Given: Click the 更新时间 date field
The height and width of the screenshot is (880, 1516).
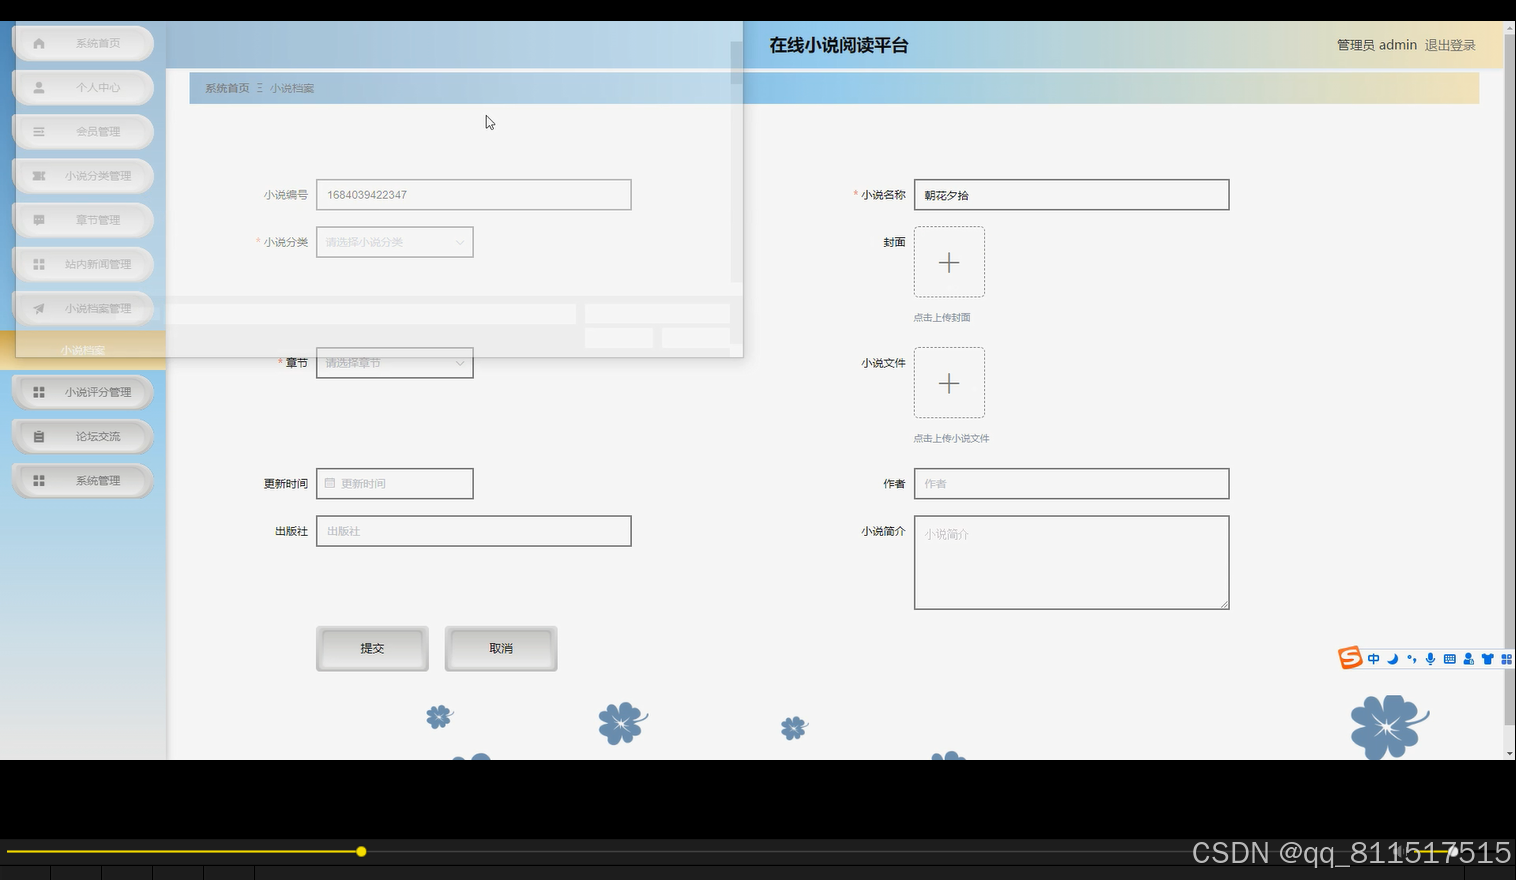Looking at the screenshot, I should click(395, 483).
